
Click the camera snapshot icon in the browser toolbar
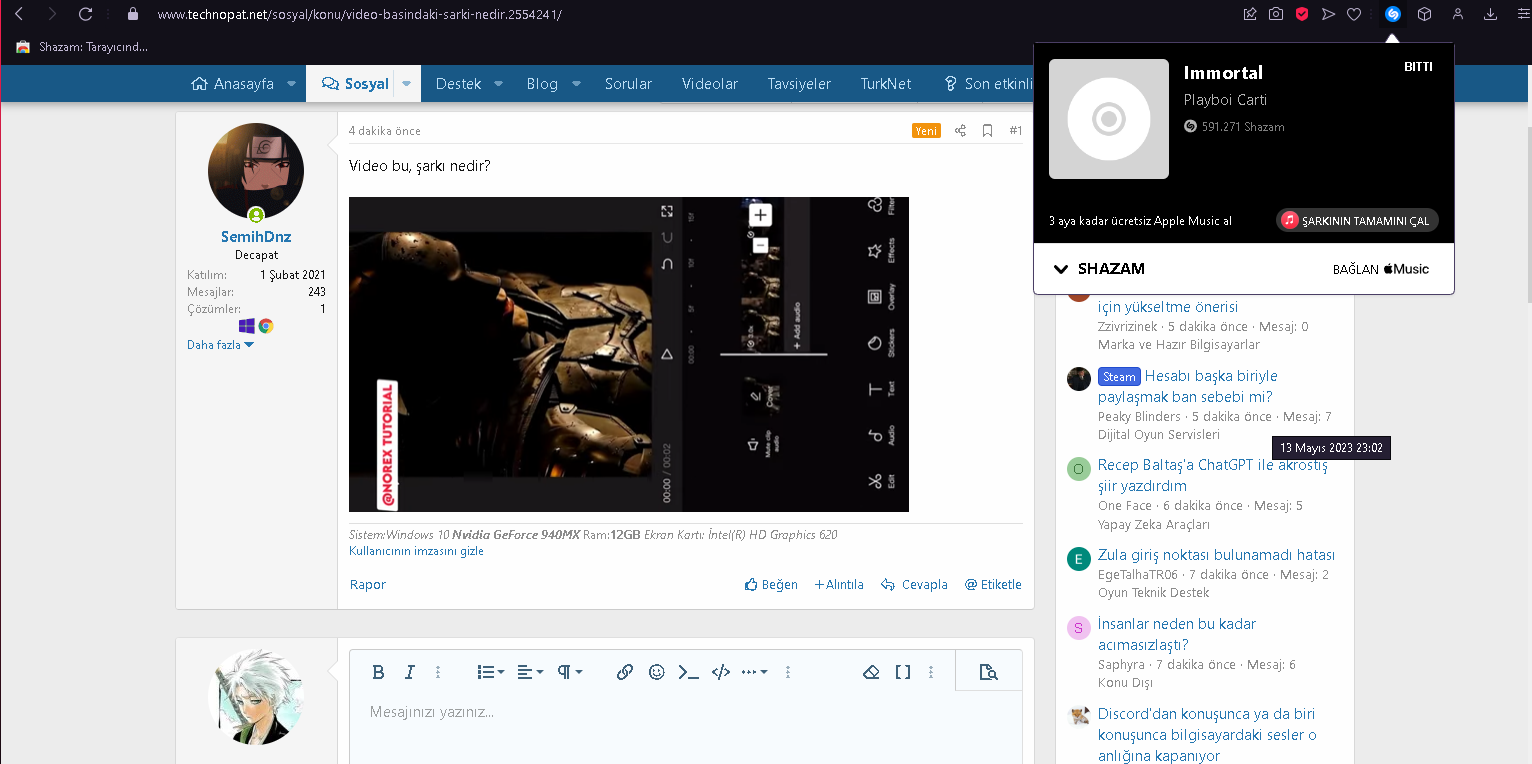pyautogui.click(x=1276, y=14)
